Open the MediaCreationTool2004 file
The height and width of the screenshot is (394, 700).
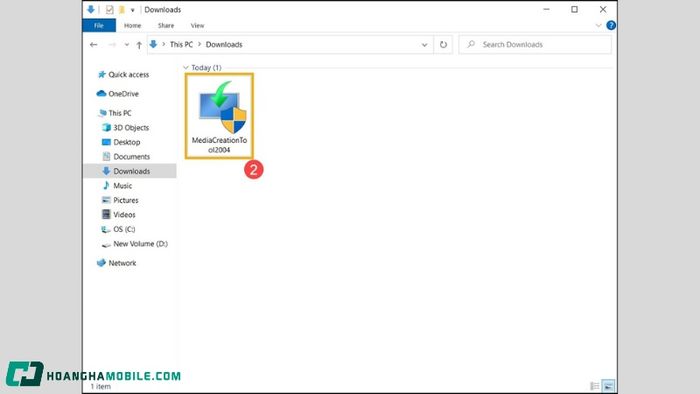pos(219,116)
